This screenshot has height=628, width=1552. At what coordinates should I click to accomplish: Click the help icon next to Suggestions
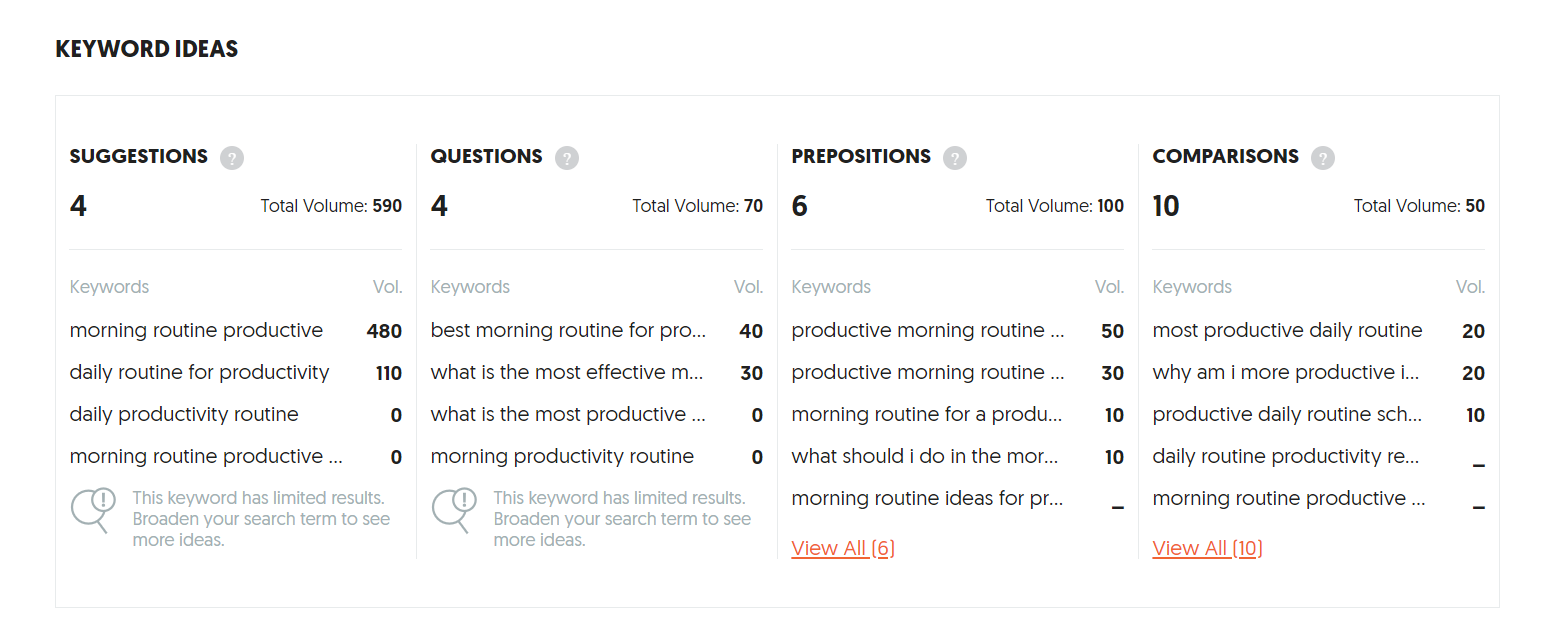(x=232, y=158)
